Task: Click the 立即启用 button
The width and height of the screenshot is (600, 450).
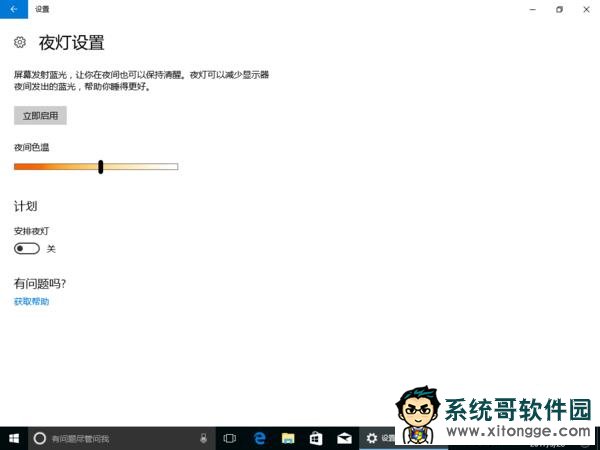Action: (x=40, y=116)
